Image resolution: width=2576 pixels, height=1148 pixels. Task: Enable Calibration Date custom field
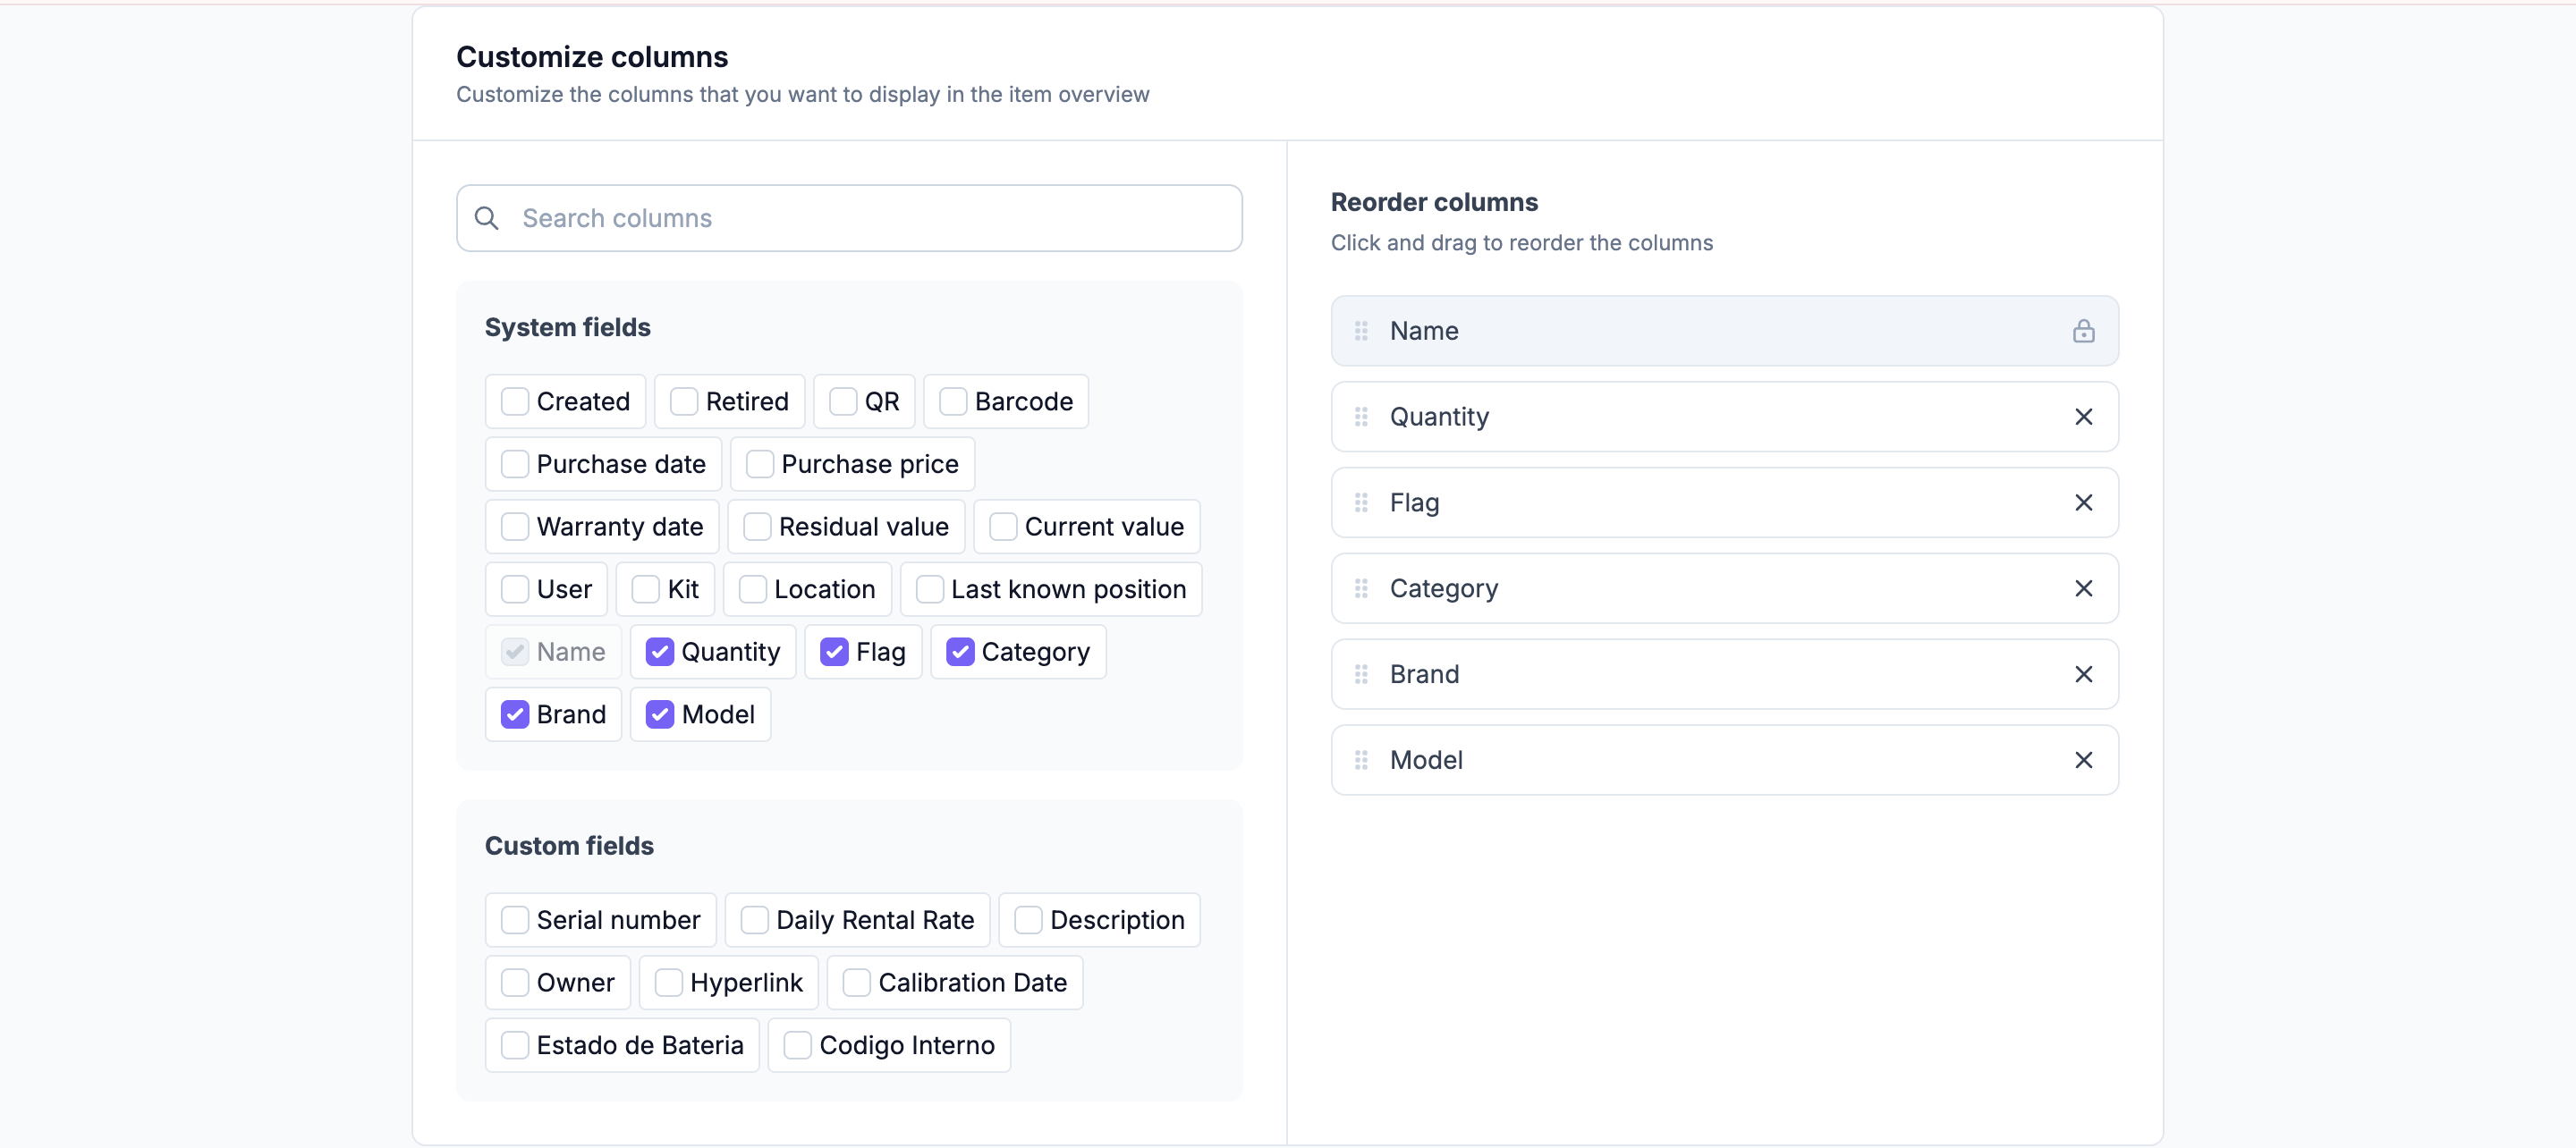pyautogui.click(x=857, y=984)
